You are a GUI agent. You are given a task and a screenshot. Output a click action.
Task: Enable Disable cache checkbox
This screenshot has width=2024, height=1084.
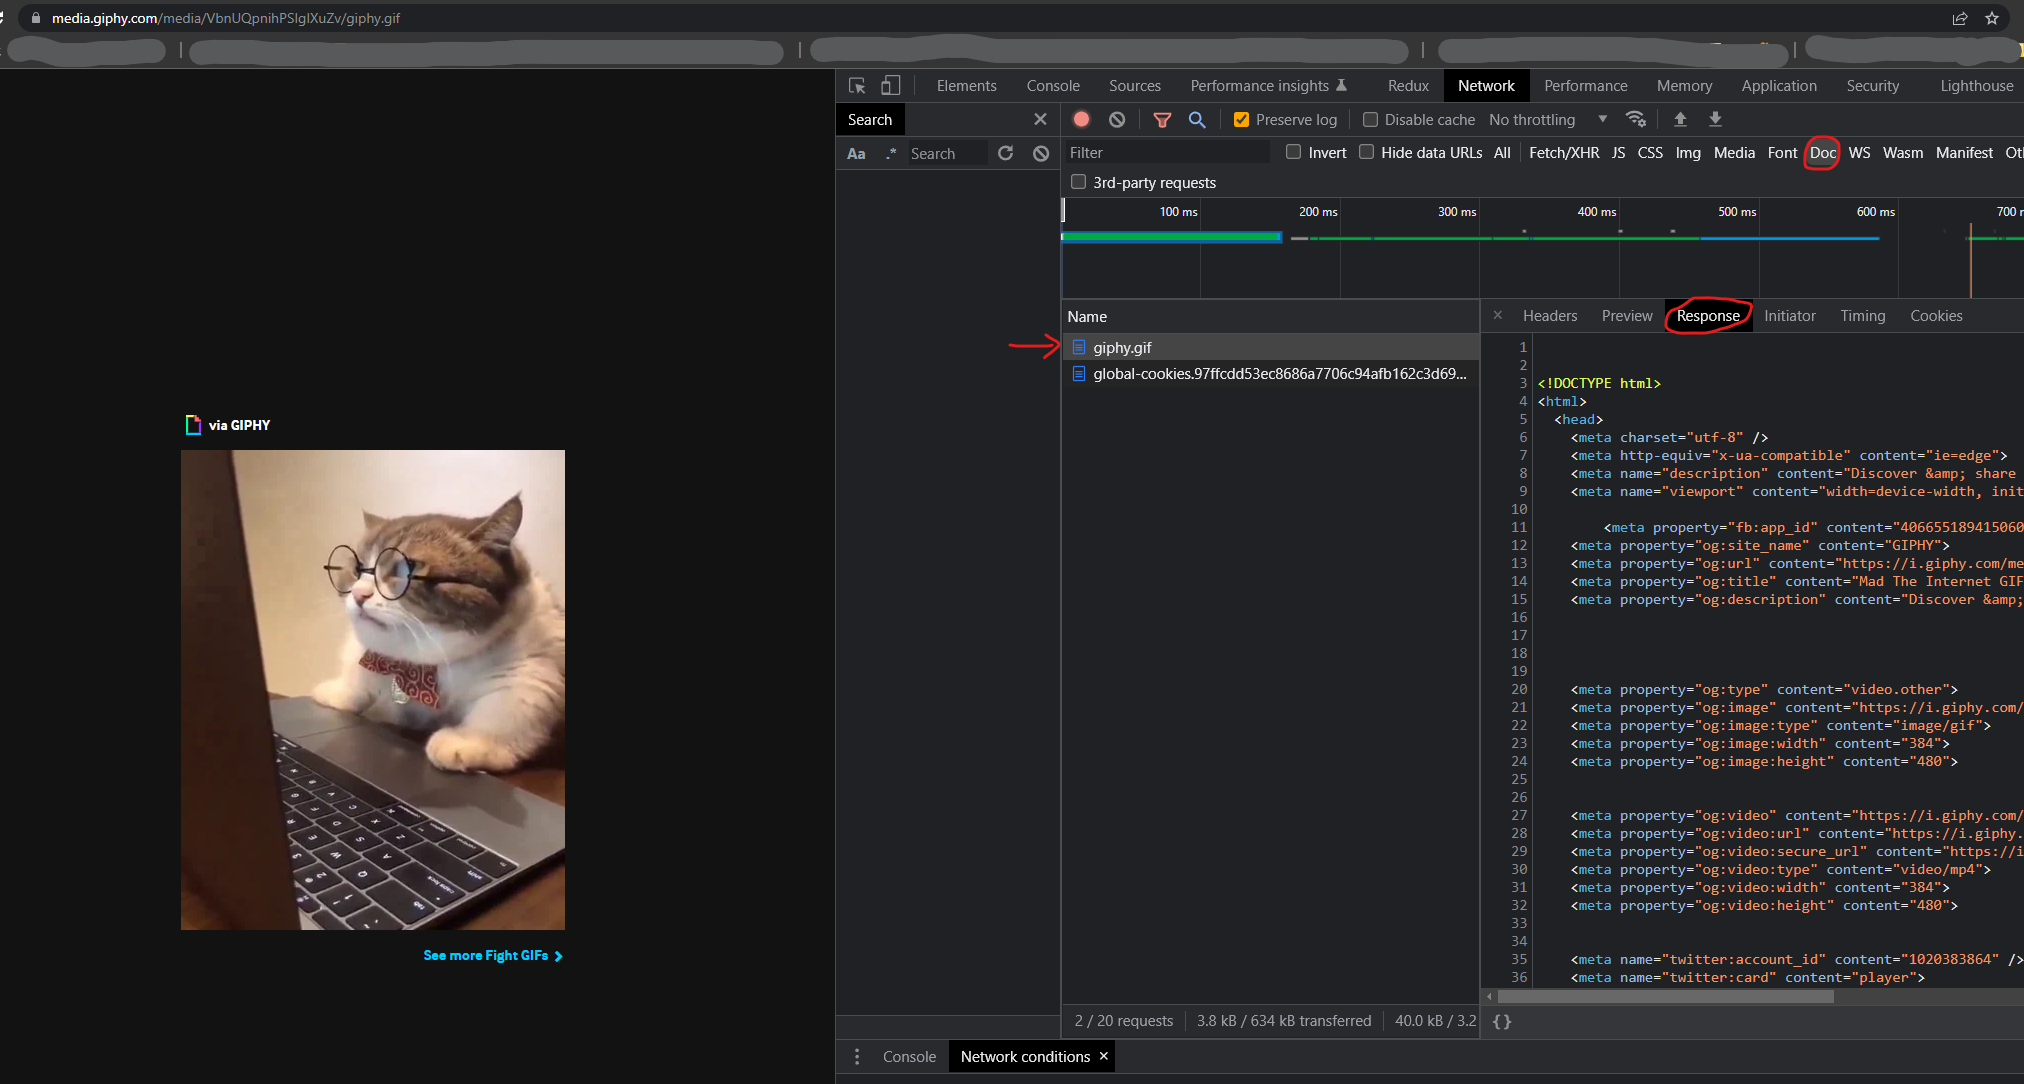pos(1370,119)
